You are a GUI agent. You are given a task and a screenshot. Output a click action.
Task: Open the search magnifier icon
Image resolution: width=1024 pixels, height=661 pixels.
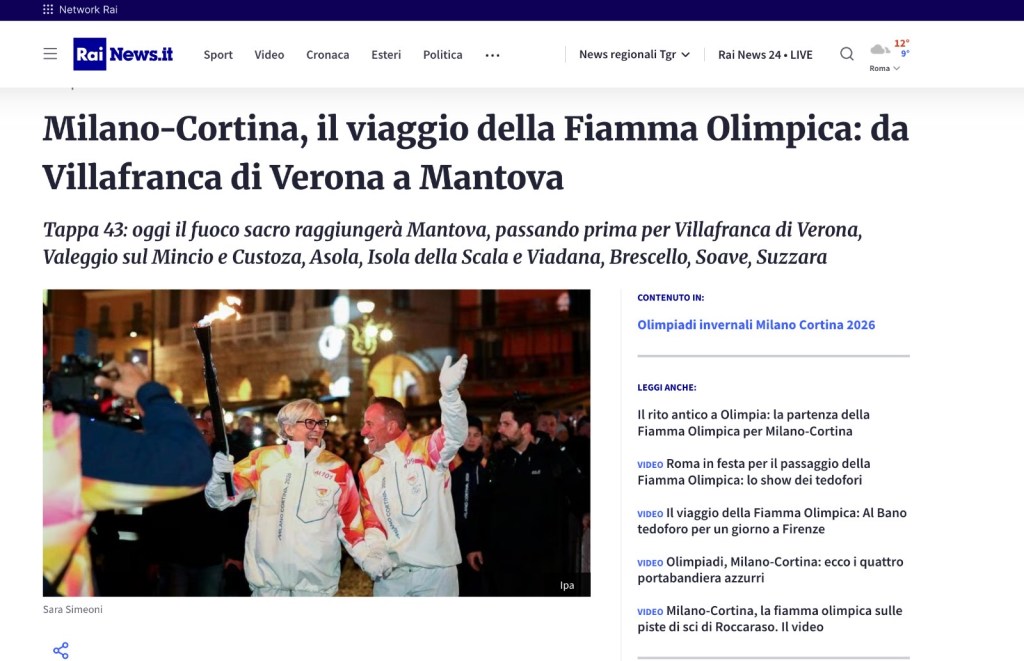(846, 54)
